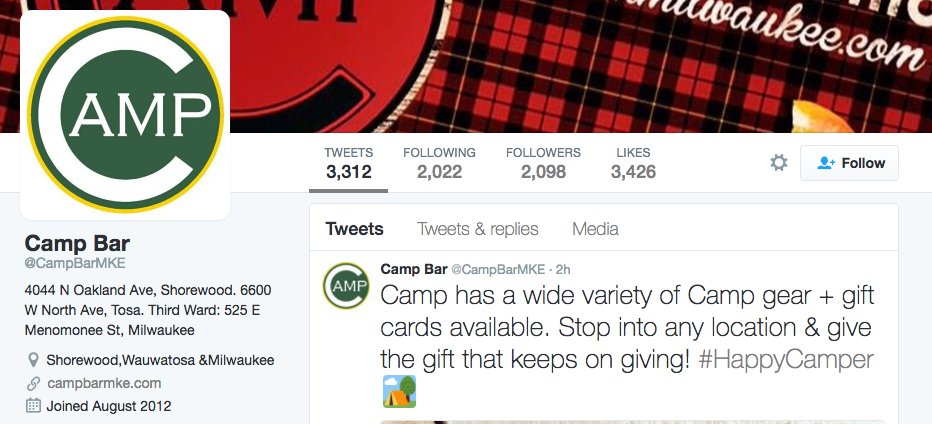
Task: Click the Camp Bar profile name heading
Action: [77, 243]
